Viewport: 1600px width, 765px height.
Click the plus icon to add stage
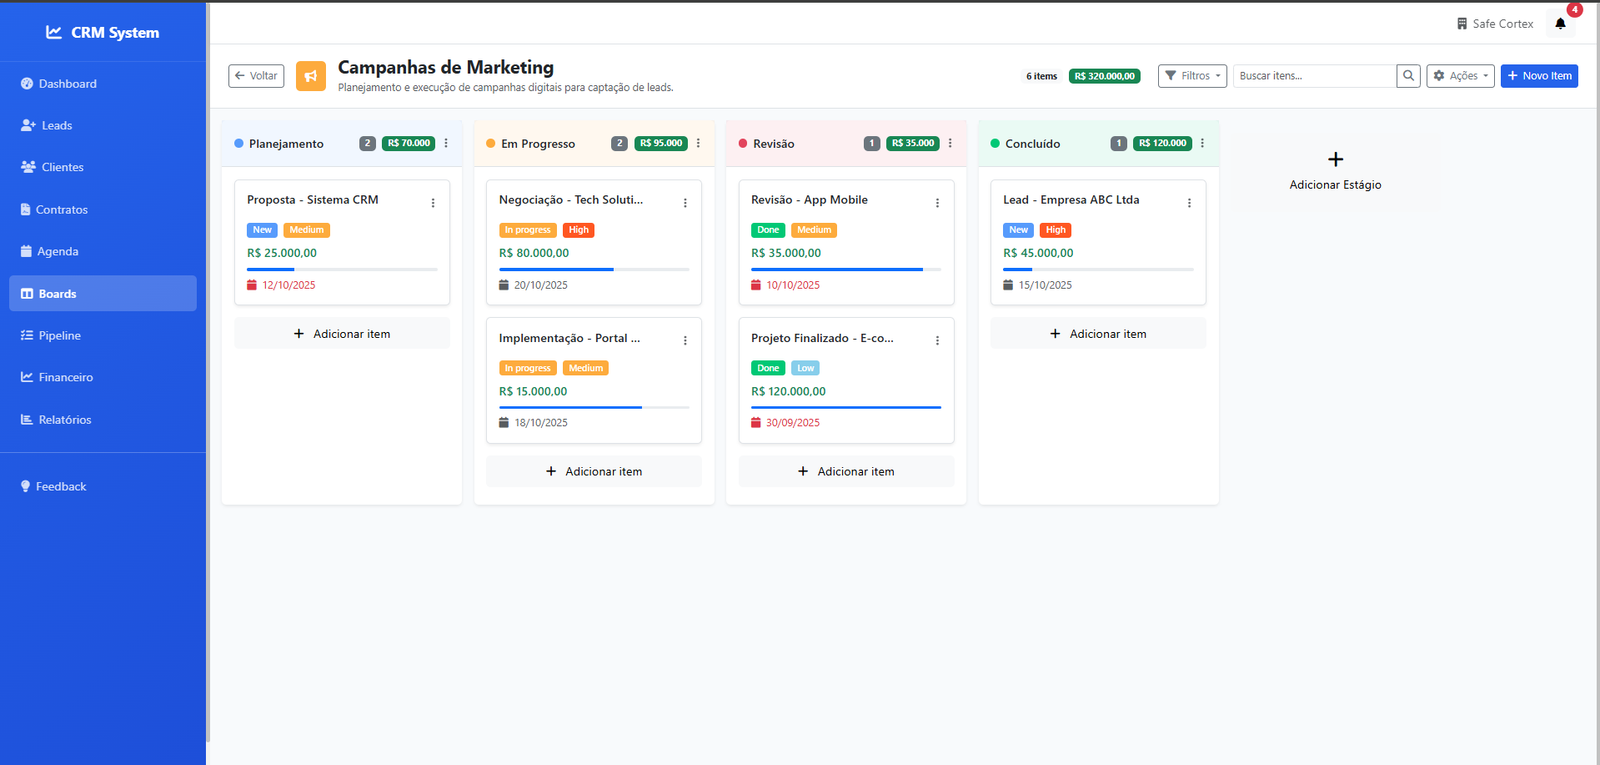(1335, 160)
